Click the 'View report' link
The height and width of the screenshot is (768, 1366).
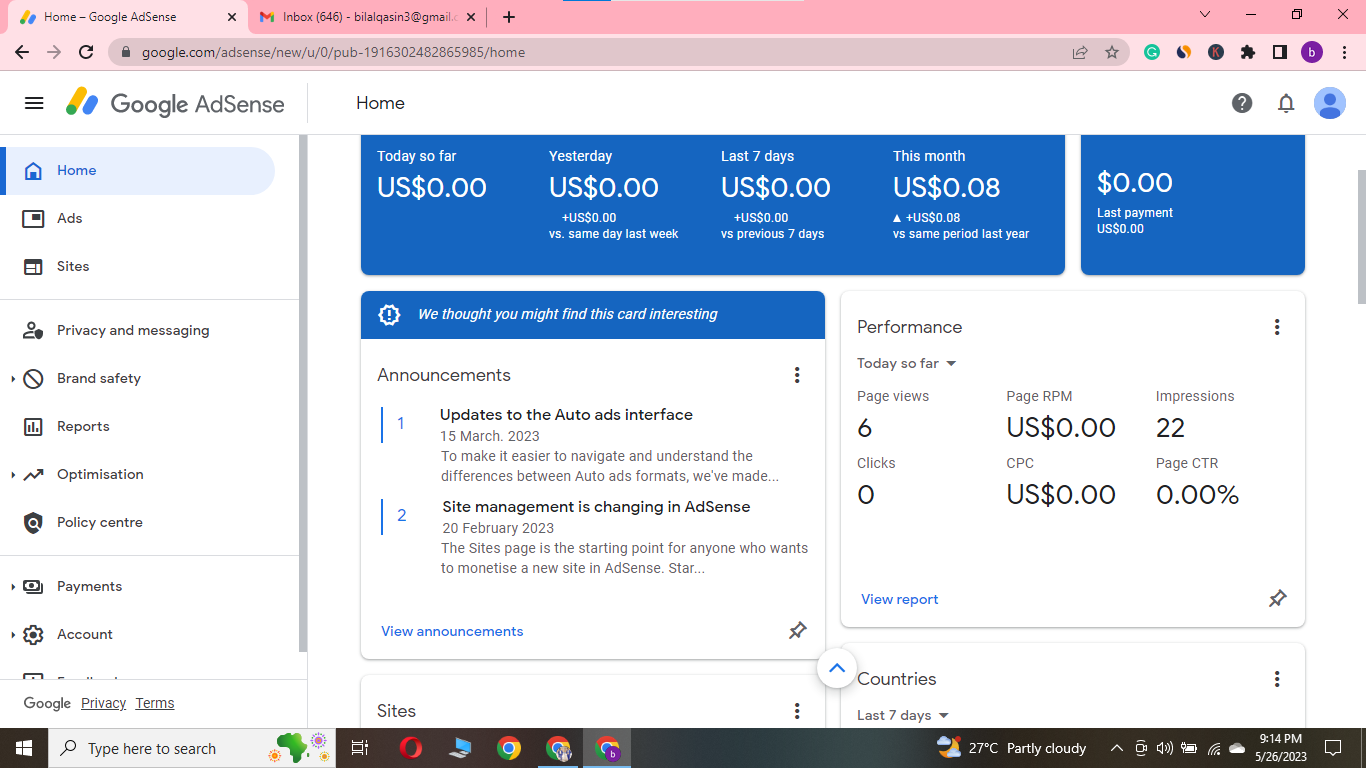[x=900, y=599]
